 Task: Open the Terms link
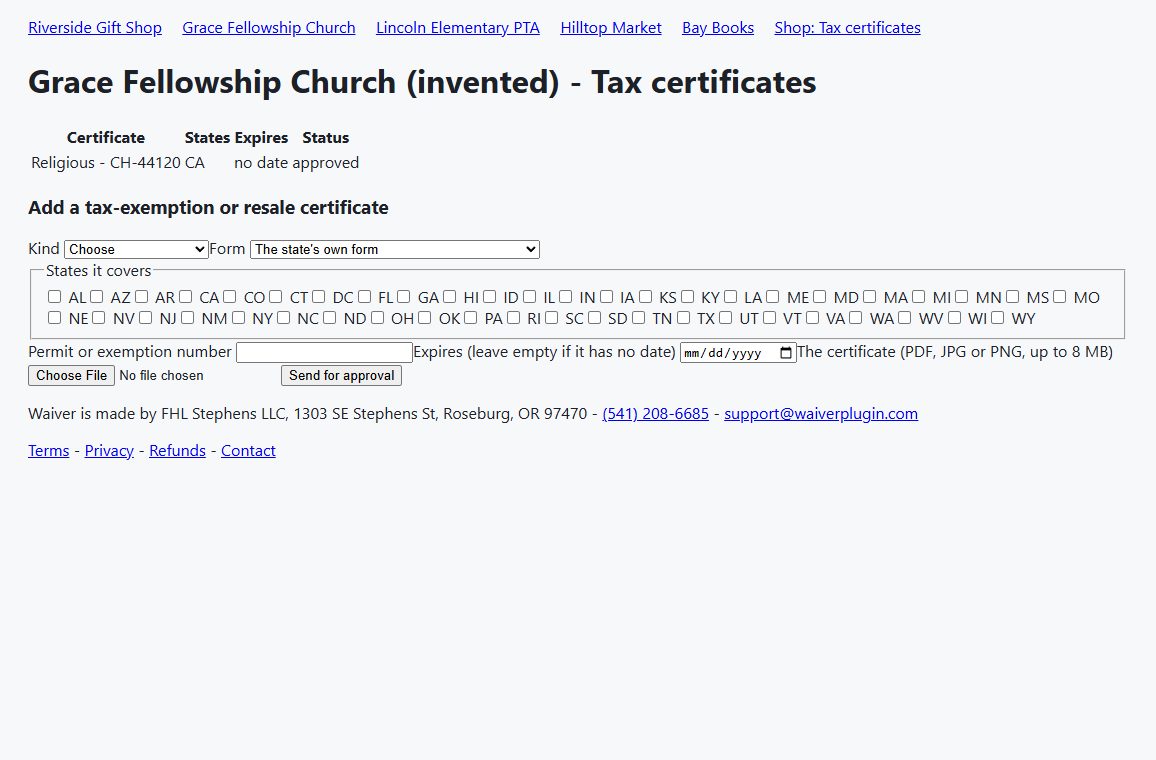49,450
